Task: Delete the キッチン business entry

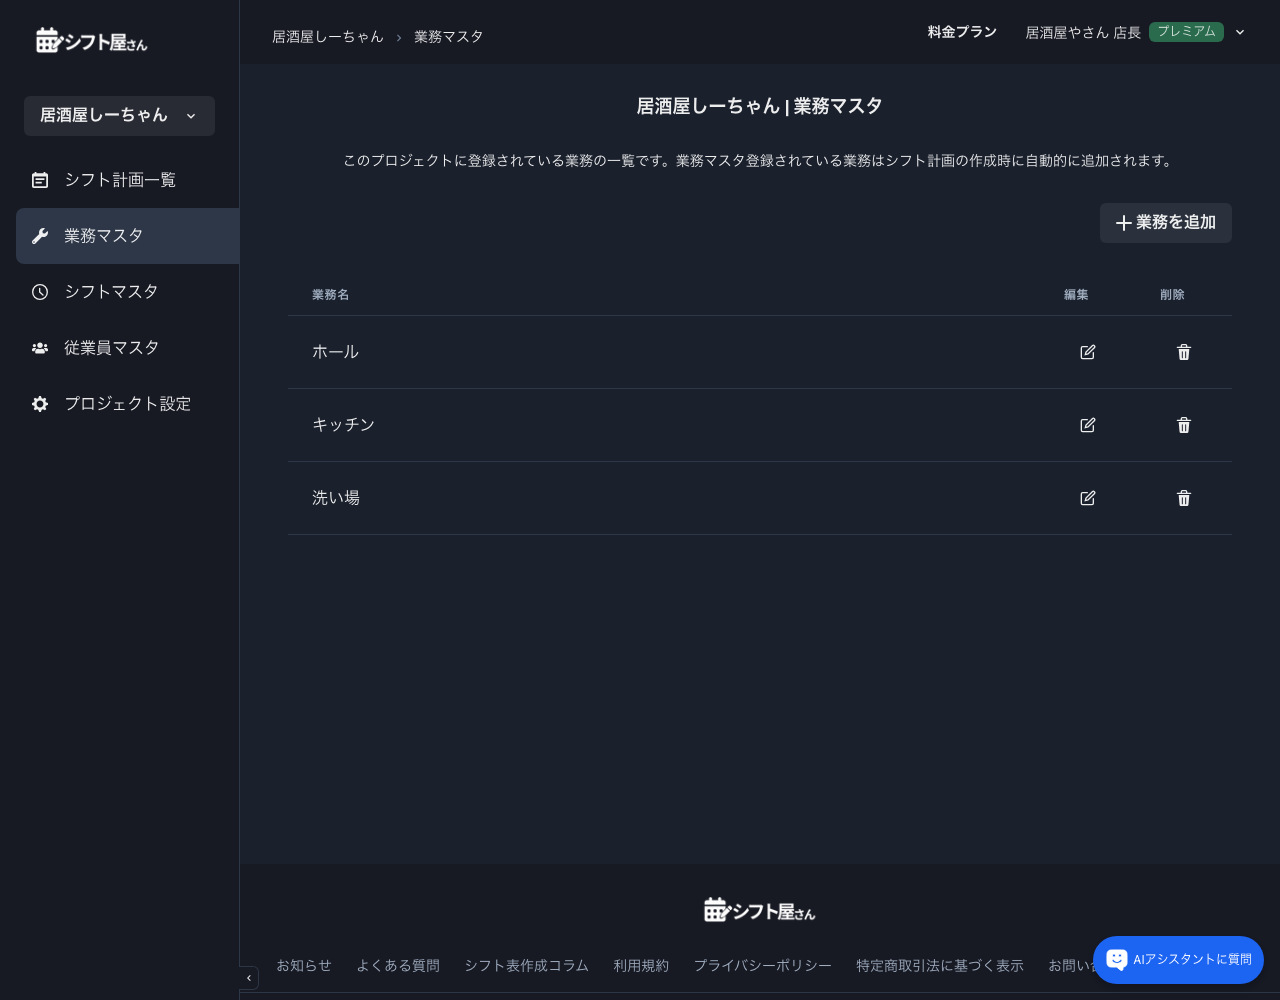Action: pos(1183,425)
